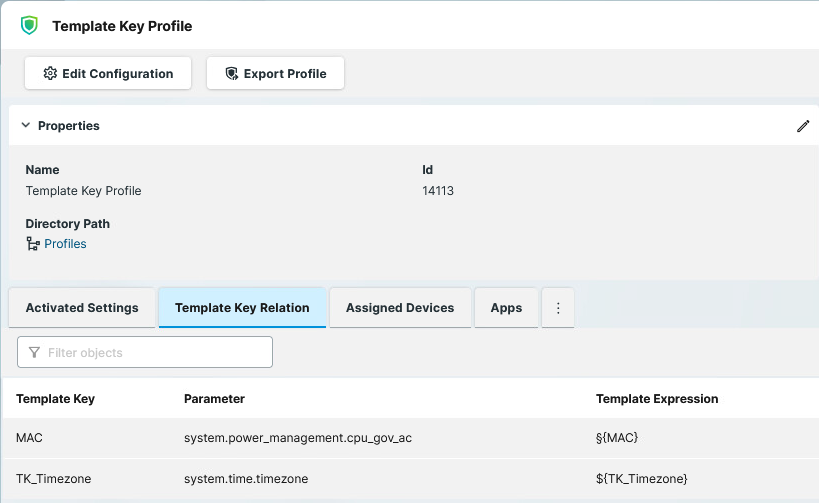819x503 pixels.
Task: Click the pencil edit properties icon
Action: pos(802,126)
